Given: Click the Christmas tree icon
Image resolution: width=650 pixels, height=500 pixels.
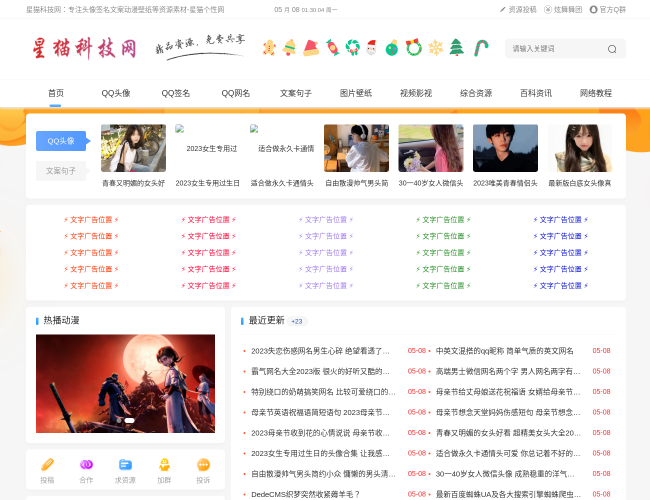Looking at the screenshot, I should (x=456, y=47).
